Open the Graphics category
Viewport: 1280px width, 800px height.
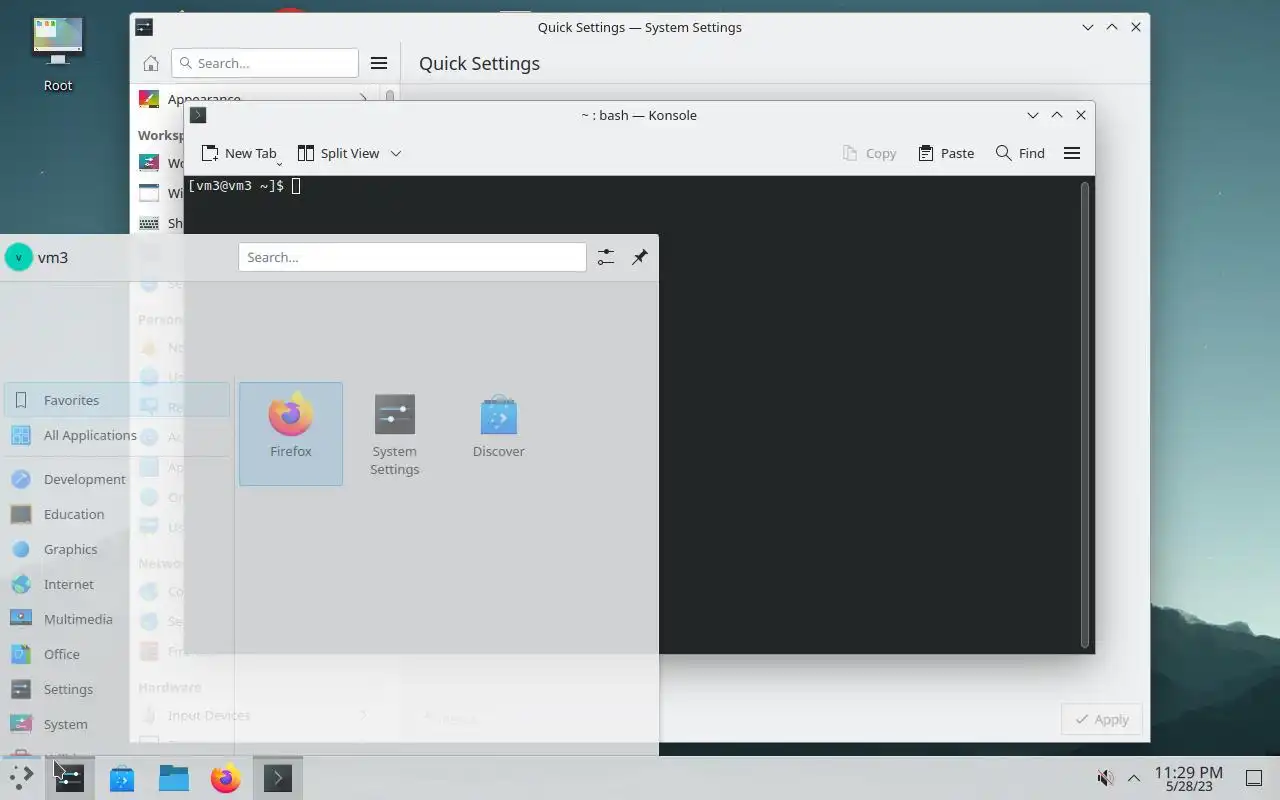click(117, 549)
